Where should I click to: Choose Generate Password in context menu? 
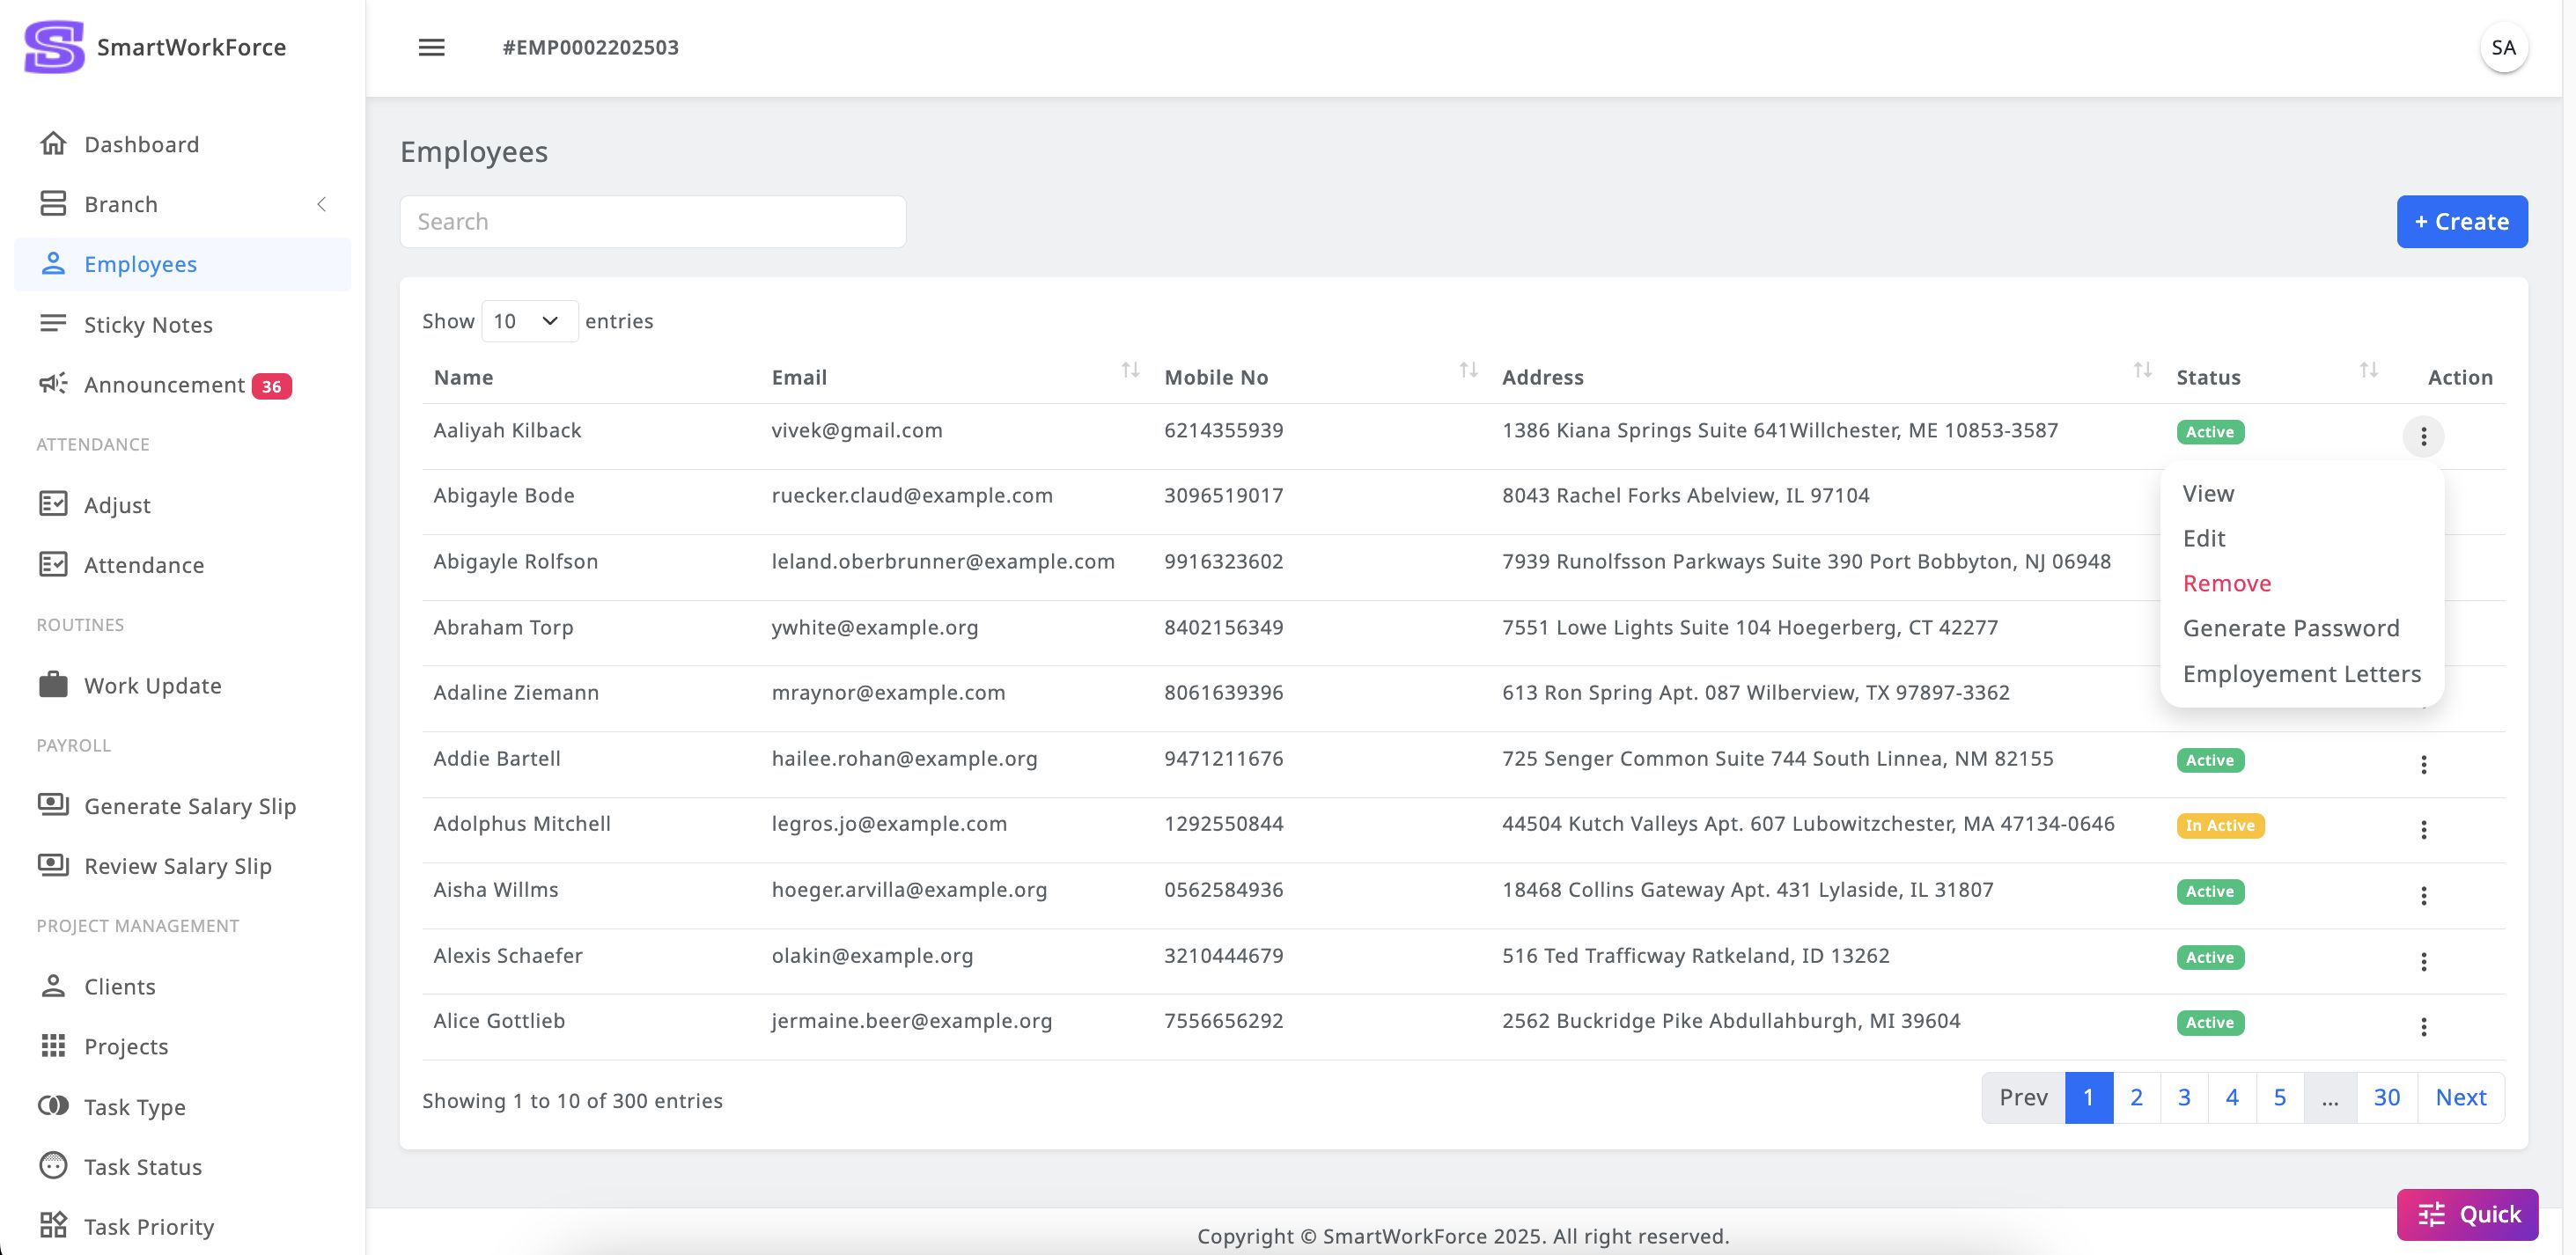[2290, 628]
